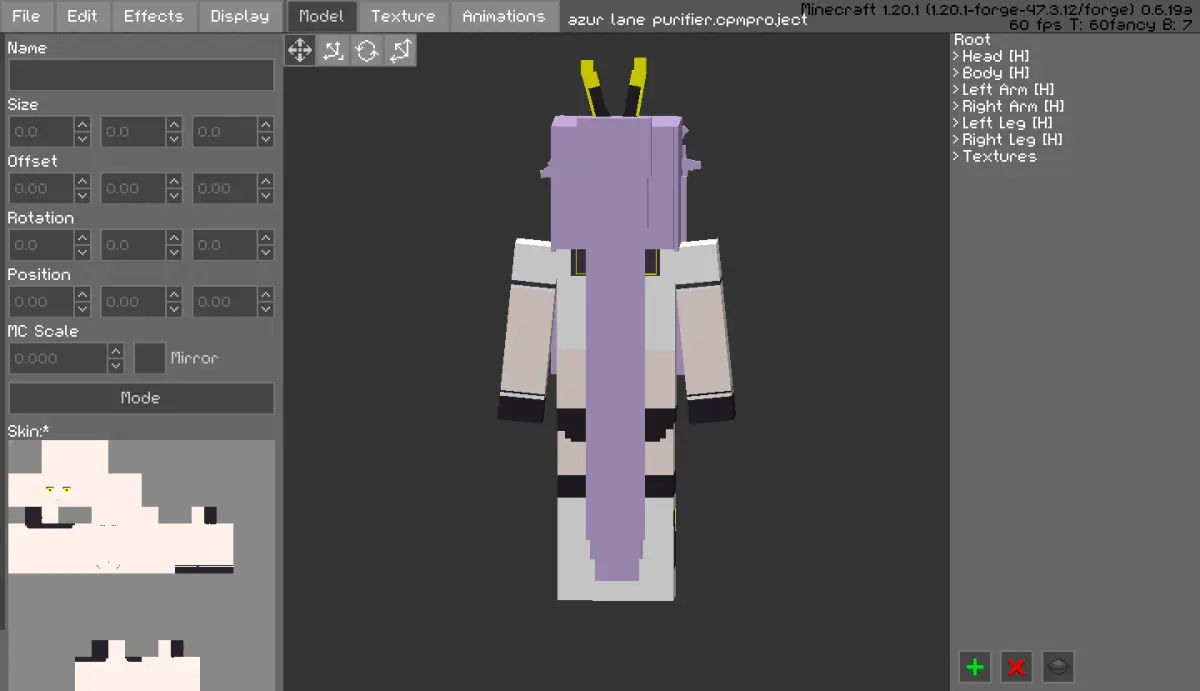Select the rotation gizmo tool
Screen dimensions: 1200x691
point(367,50)
